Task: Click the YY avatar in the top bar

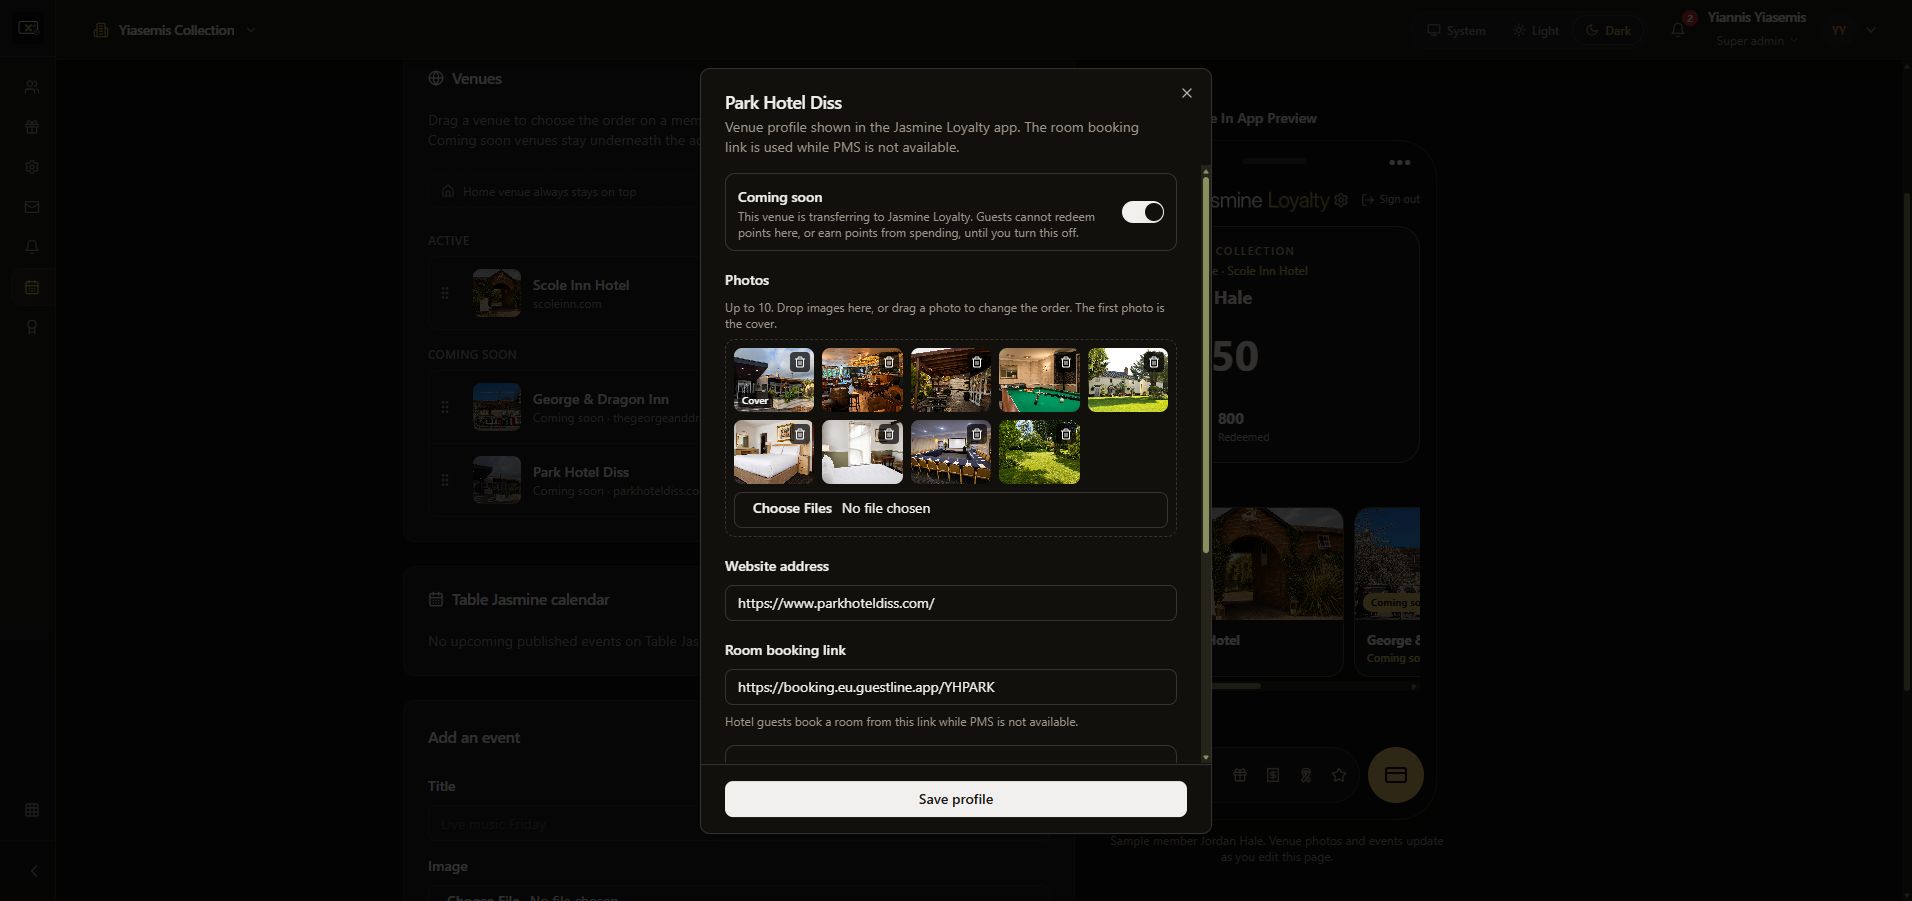Action: 1839,30
